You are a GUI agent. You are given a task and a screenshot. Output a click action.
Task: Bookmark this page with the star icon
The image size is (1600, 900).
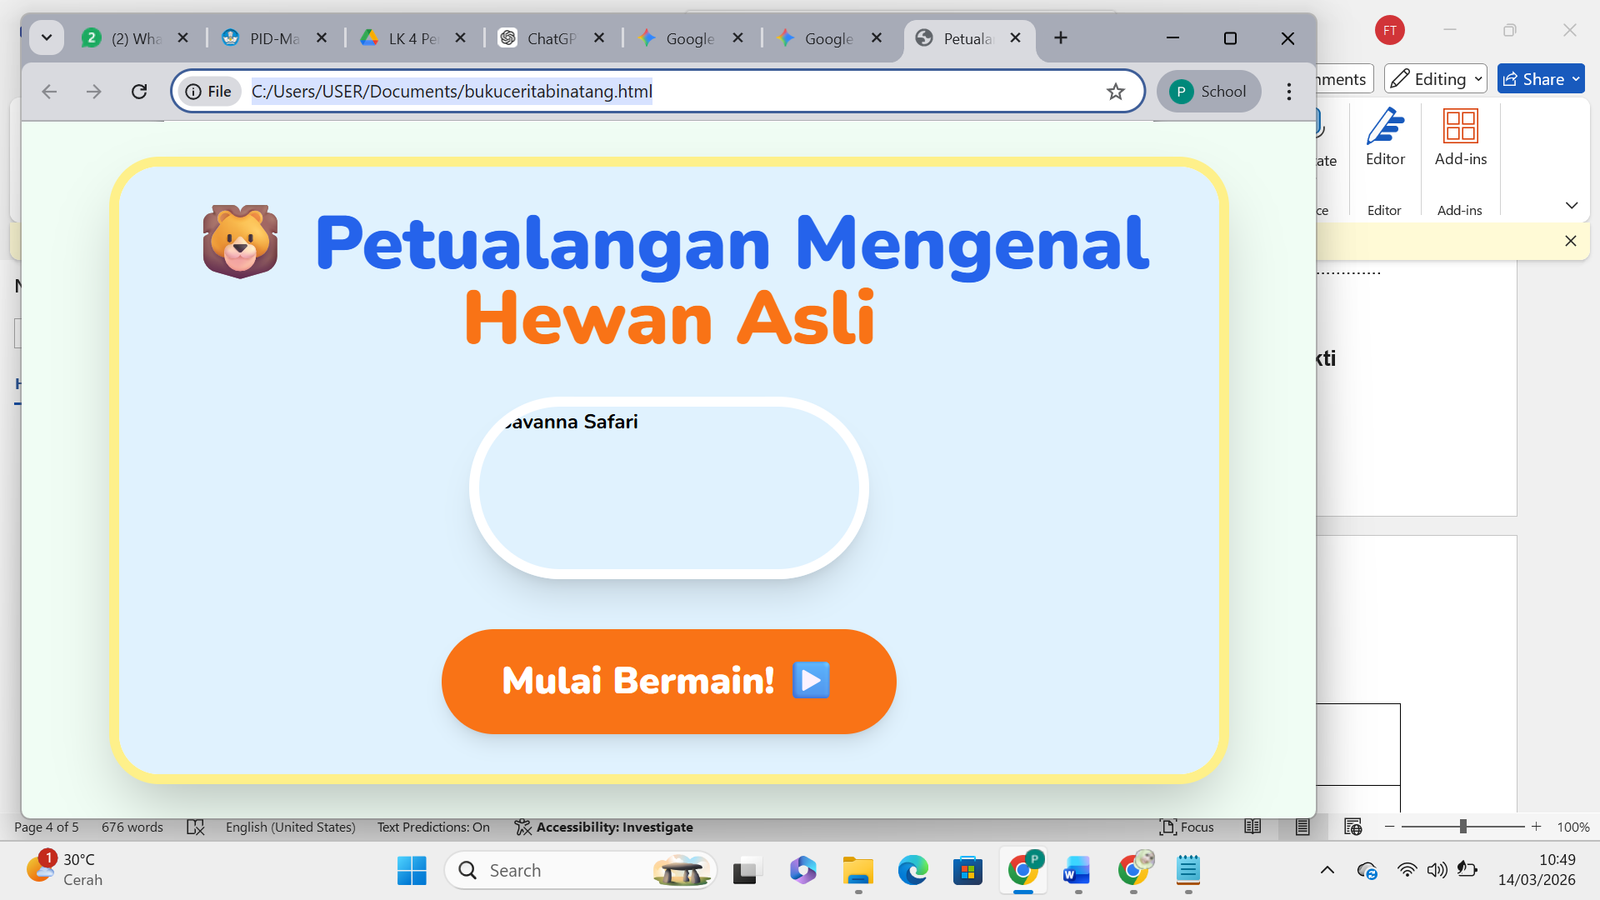[1116, 92]
